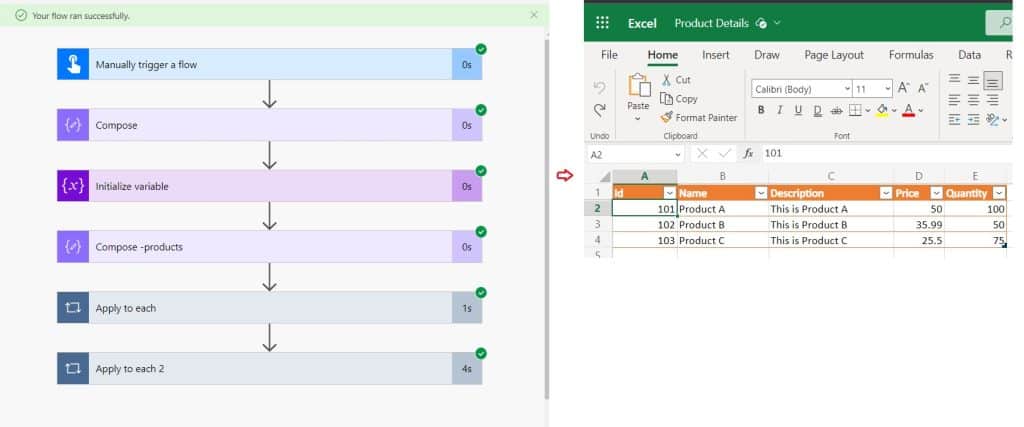Switch to the Data tab
Image resolution: width=1024 pixels, height=427 pixels.
tap(970, 55)
